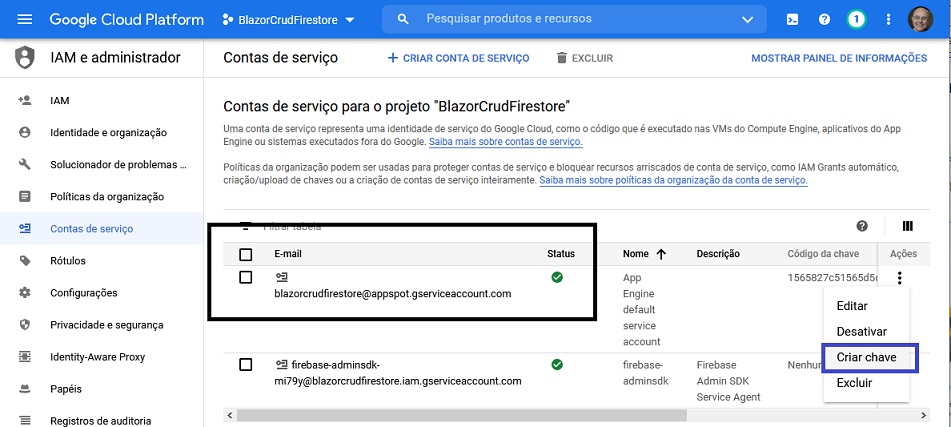Open Saiba mais sobre contas de serviço link
Image resolution: width=951 pixels, height=427 pixels.
(506, 143)
